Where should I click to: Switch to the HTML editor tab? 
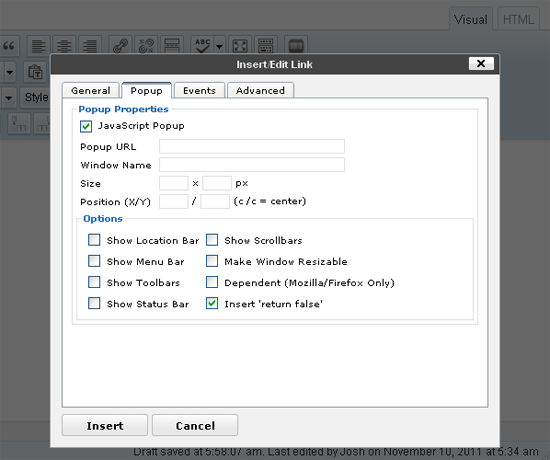(518, 19)
